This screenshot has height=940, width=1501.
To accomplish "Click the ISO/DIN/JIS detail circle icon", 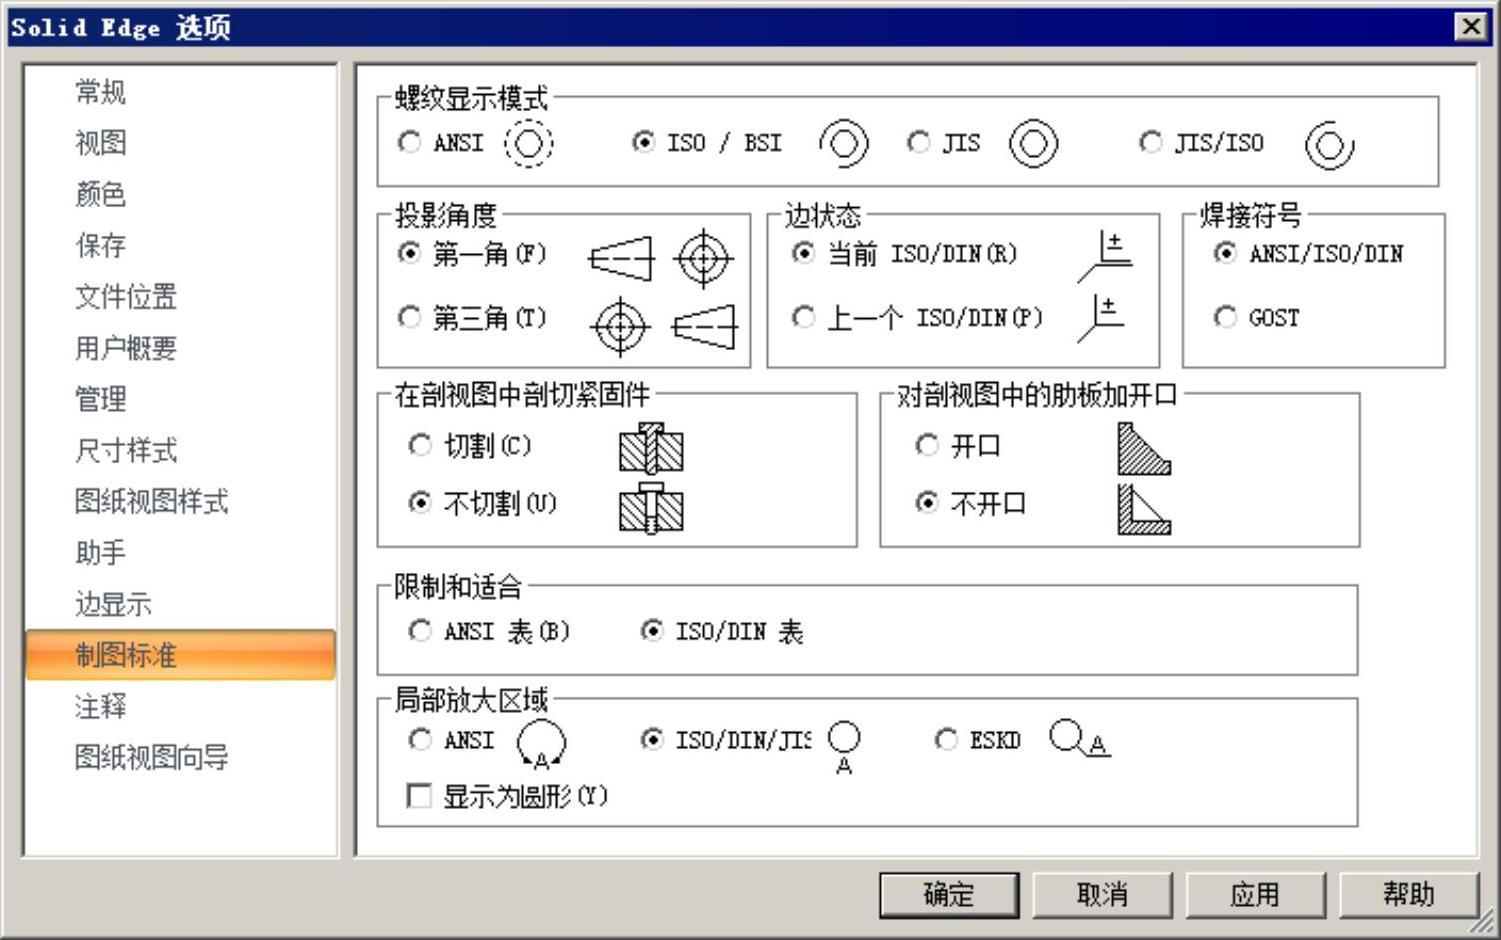I will (x=844, y=747).
